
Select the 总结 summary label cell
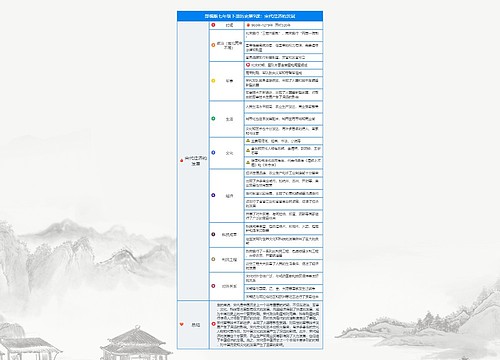(x=193, y=325)
